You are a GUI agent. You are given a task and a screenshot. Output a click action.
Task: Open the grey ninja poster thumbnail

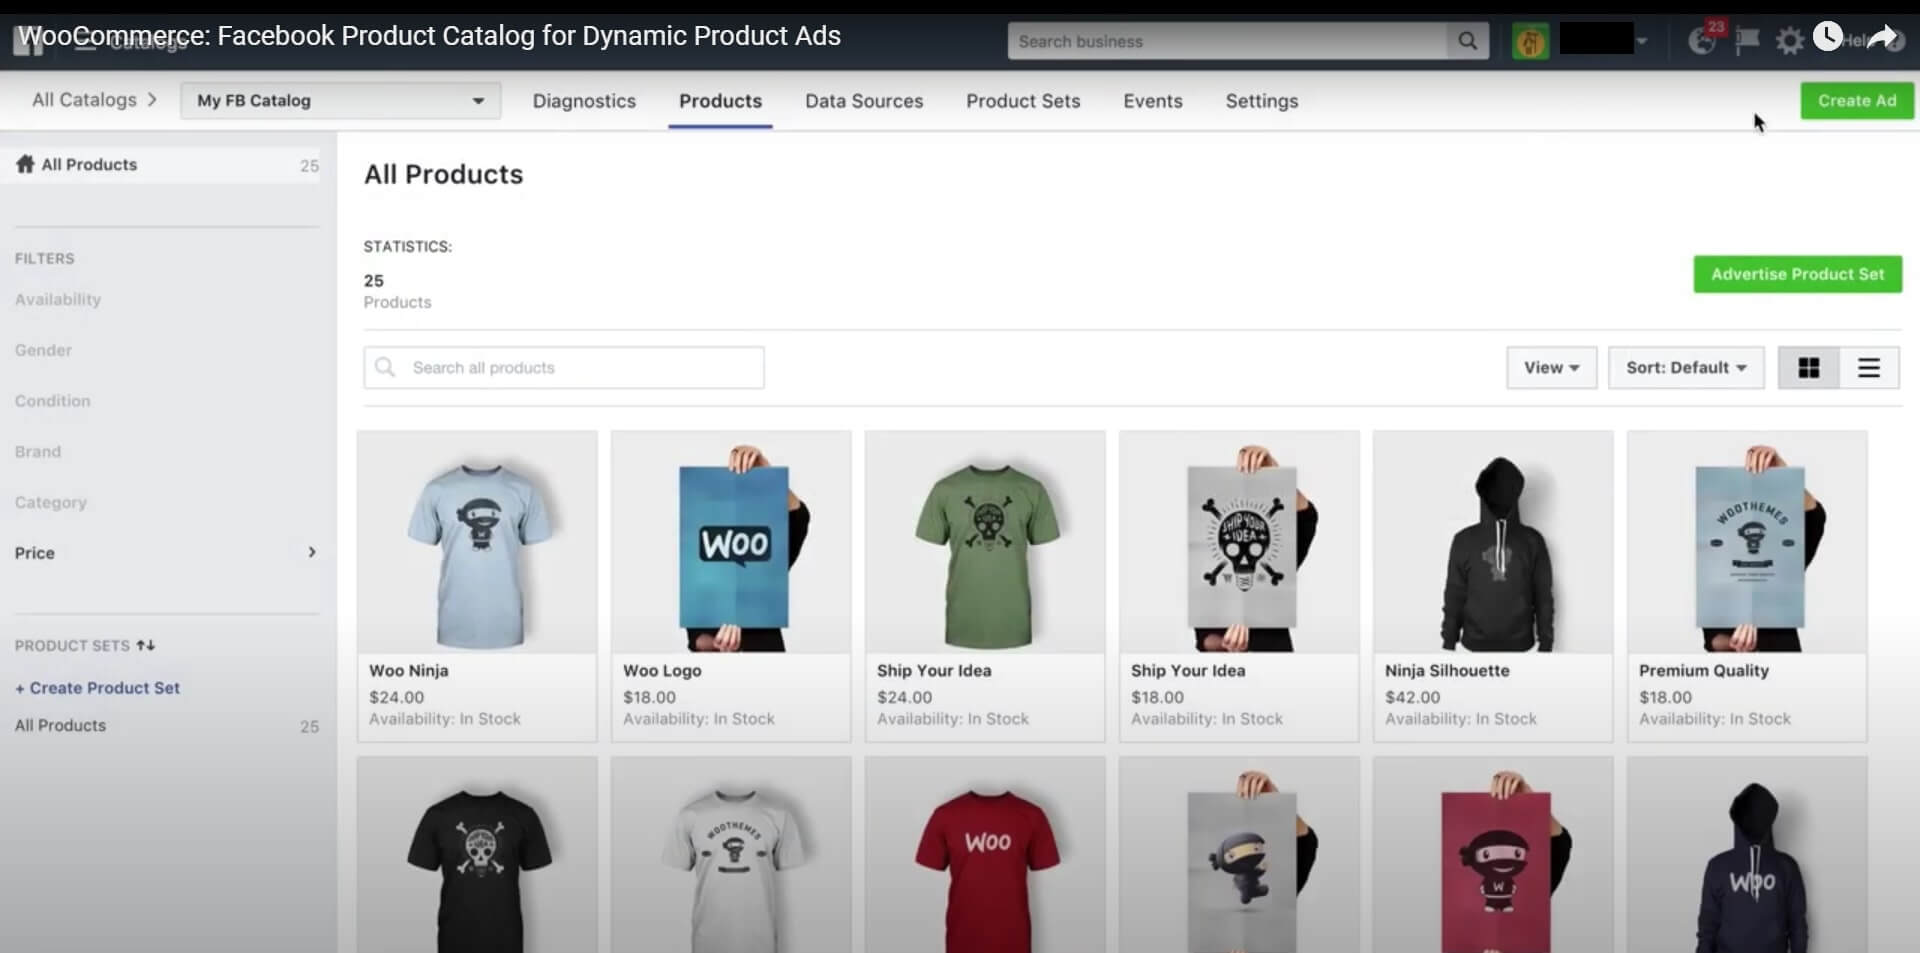coord(1239,856)
